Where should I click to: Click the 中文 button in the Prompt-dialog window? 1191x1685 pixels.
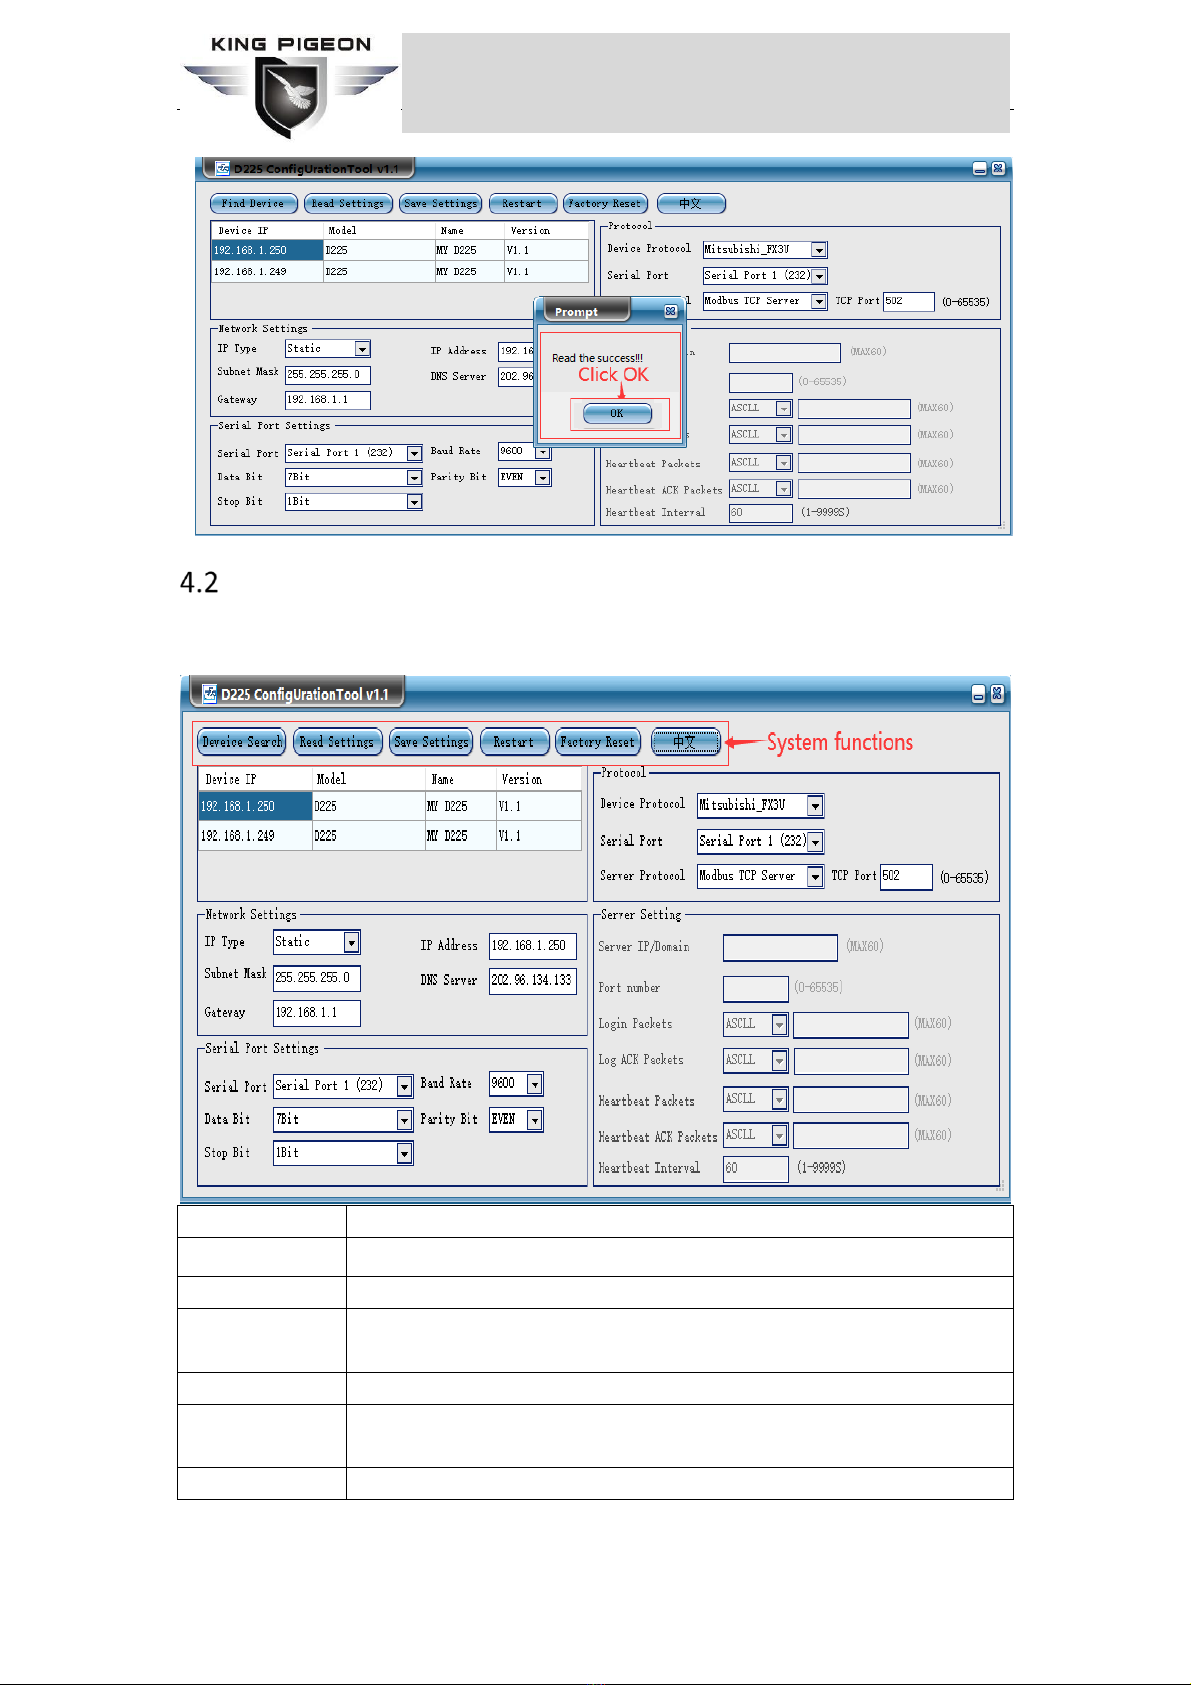[x=691, y=204]
